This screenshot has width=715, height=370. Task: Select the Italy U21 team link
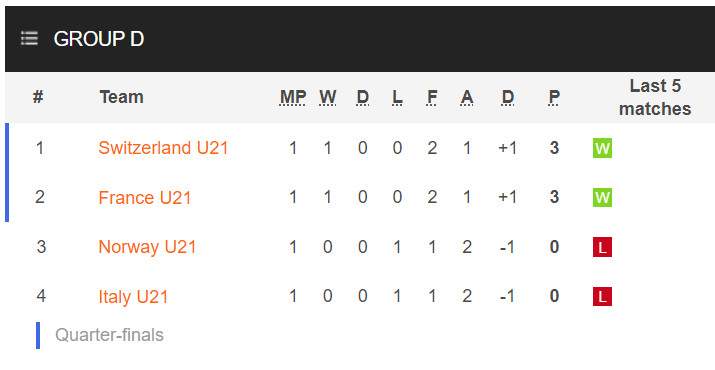(133, 297)
